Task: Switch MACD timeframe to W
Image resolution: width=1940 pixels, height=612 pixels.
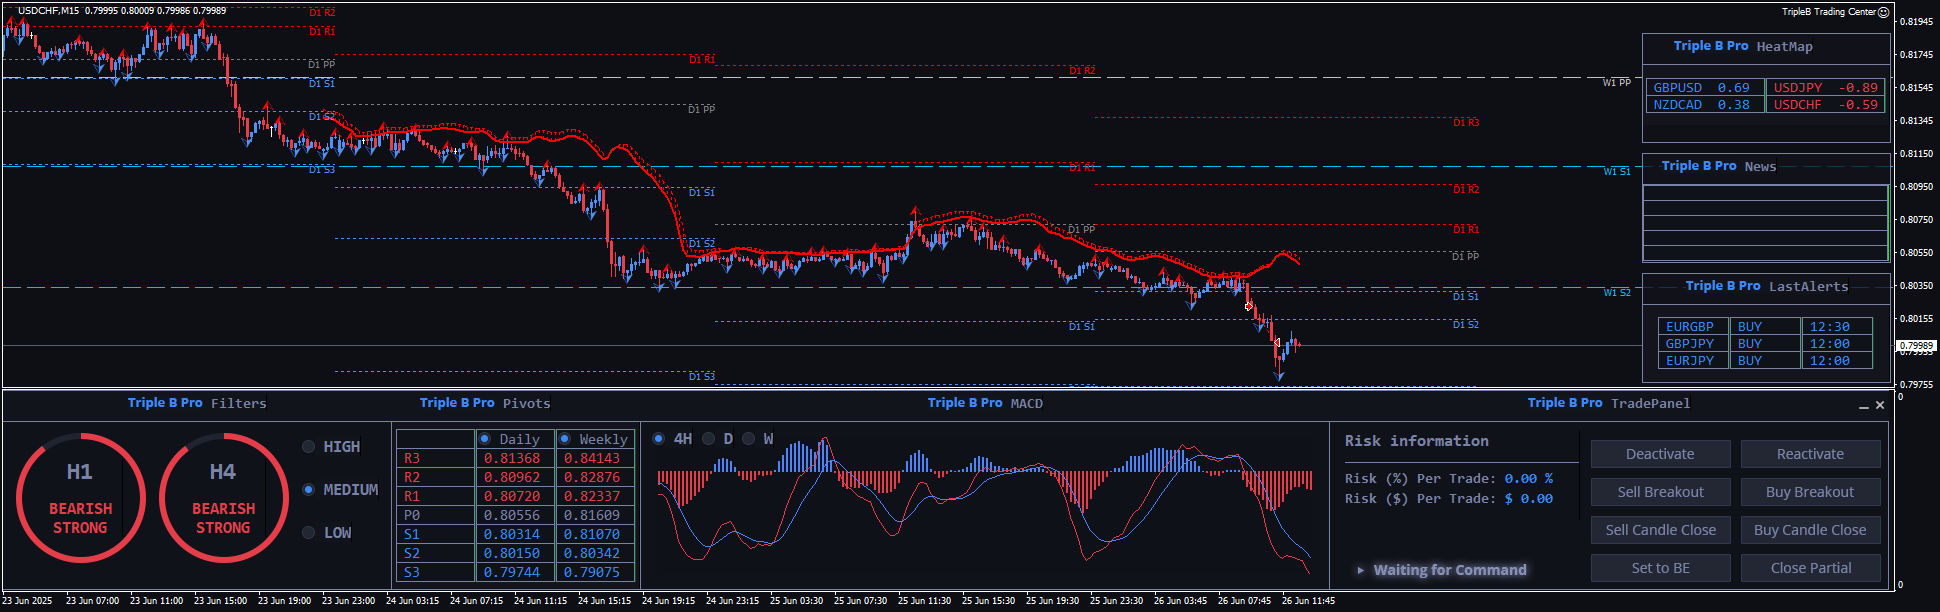Action: (x=749, y=439)
